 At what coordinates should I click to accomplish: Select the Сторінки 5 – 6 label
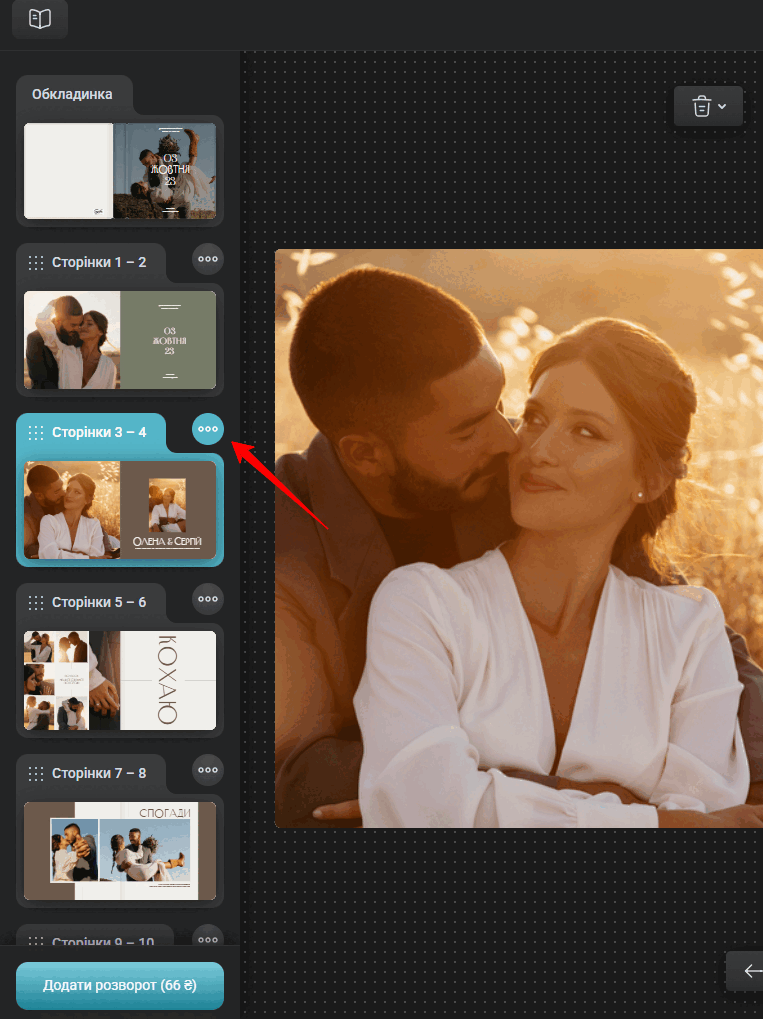coord(99,603)
